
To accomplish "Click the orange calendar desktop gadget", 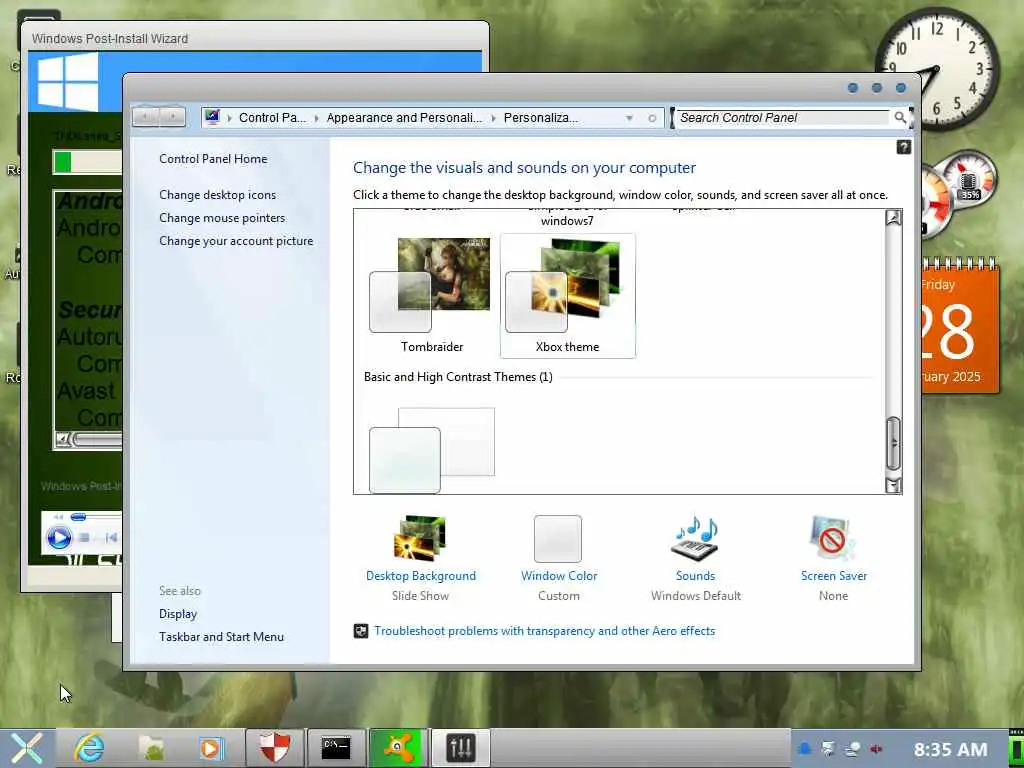I will 960,327.
